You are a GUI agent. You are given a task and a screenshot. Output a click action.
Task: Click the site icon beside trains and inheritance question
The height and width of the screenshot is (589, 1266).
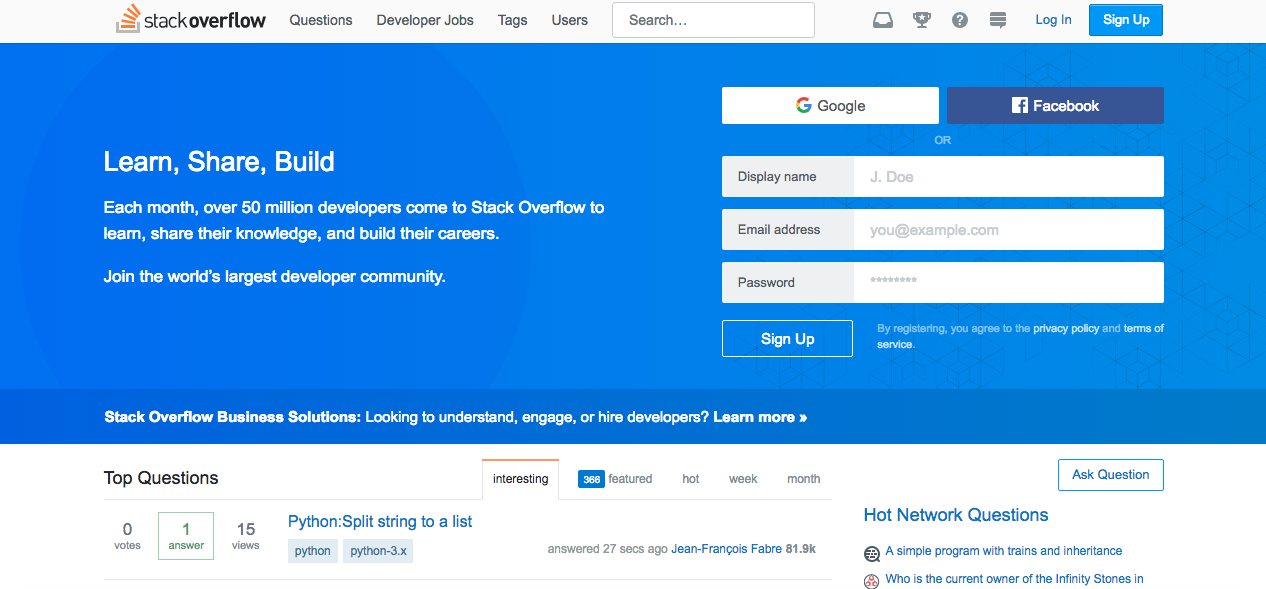872,553
